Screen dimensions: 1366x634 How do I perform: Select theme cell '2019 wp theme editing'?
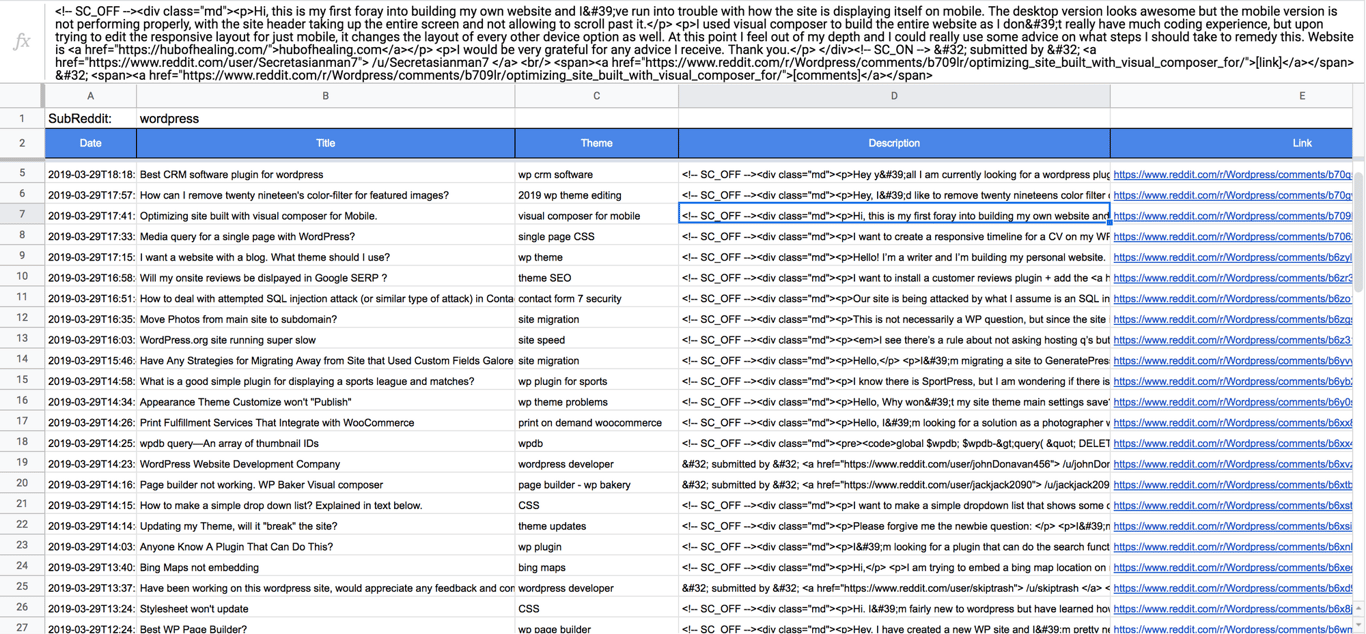pyautogui.click(x=596, y=195)
